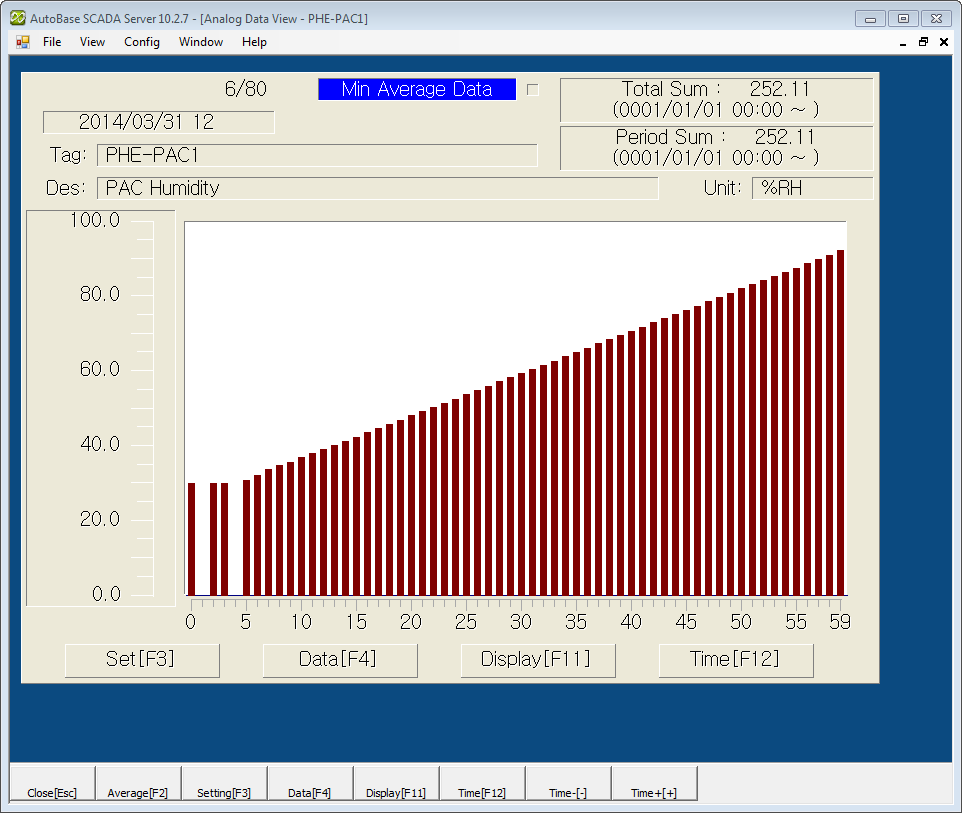This screenshot has height=813, width=962.
Task: Click the Period Sum 252.11 box
Action: (716, 148)
